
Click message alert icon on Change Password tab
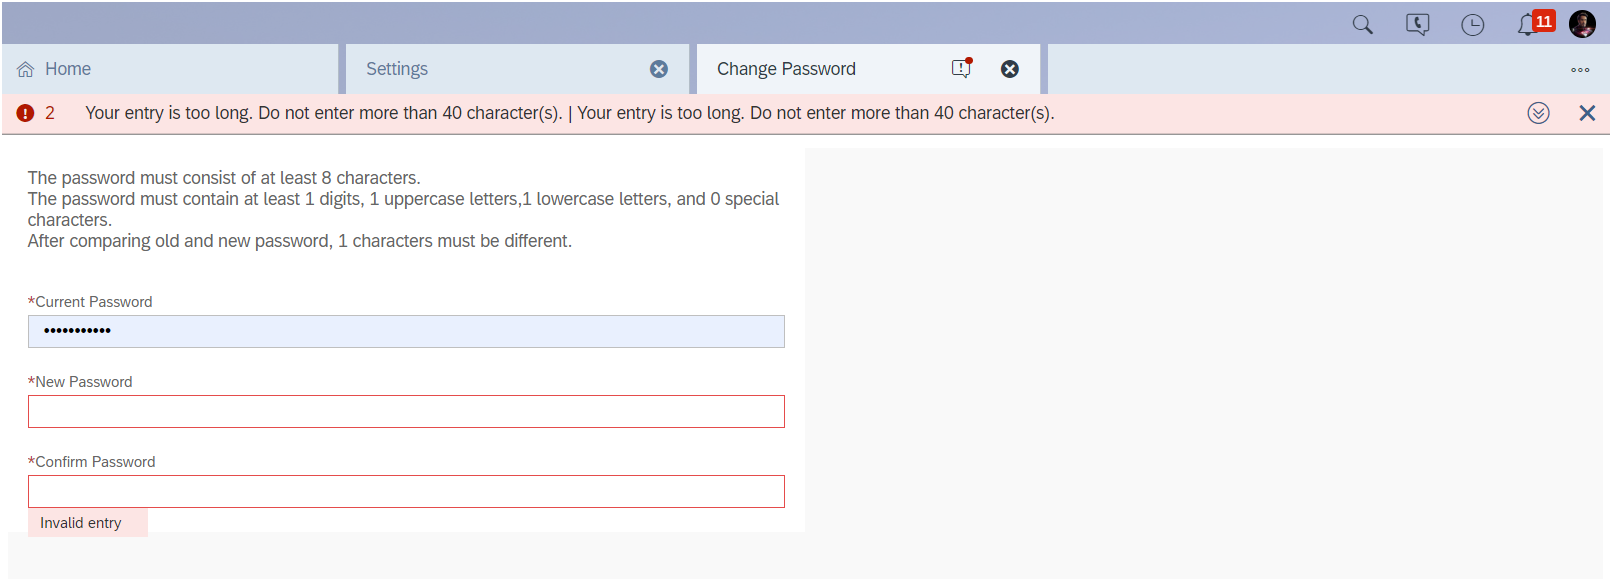(x=962, y=68)
